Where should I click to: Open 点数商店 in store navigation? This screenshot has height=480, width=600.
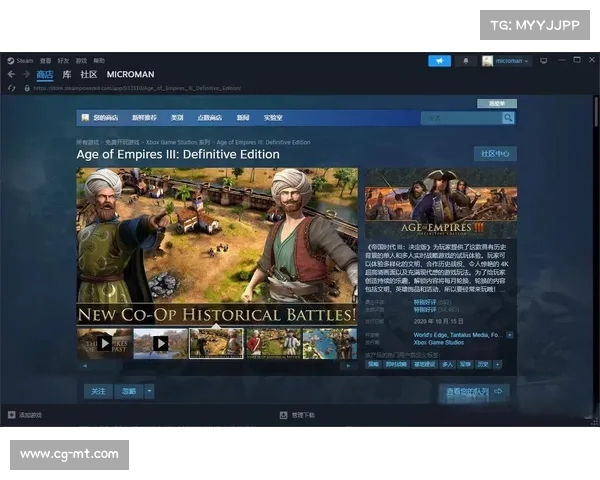pyautogui.click(x=210, y=118)
